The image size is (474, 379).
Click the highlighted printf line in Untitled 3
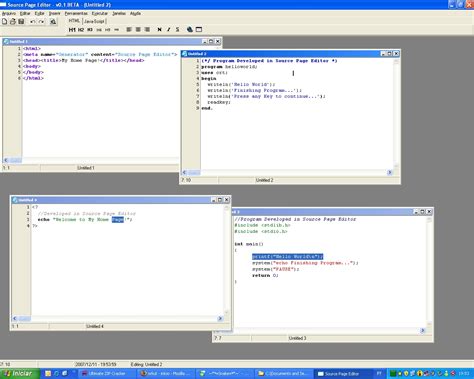tap(287, 256)
